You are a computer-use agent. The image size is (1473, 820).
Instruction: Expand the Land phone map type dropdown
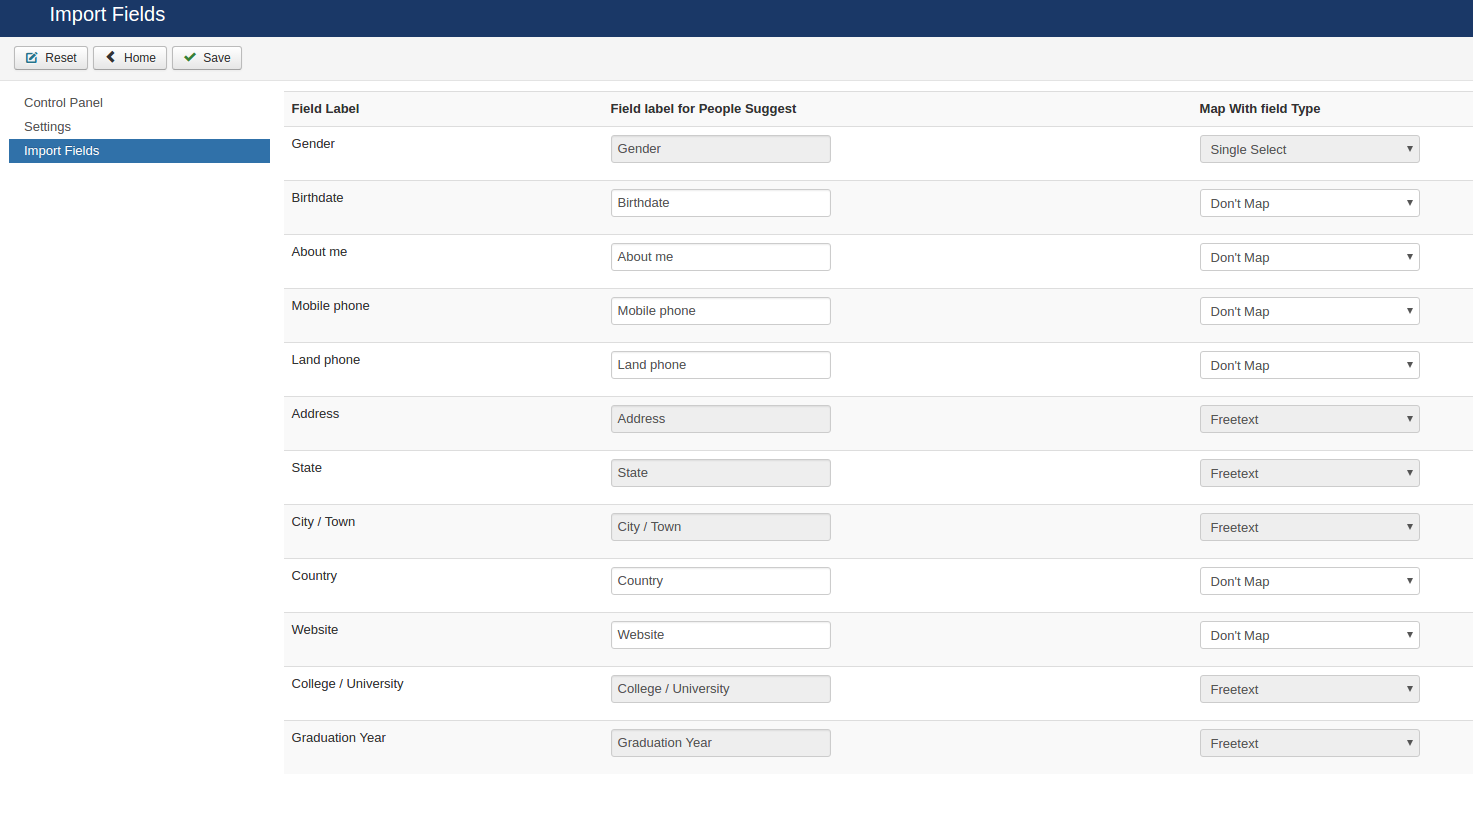click(1309, 365)
